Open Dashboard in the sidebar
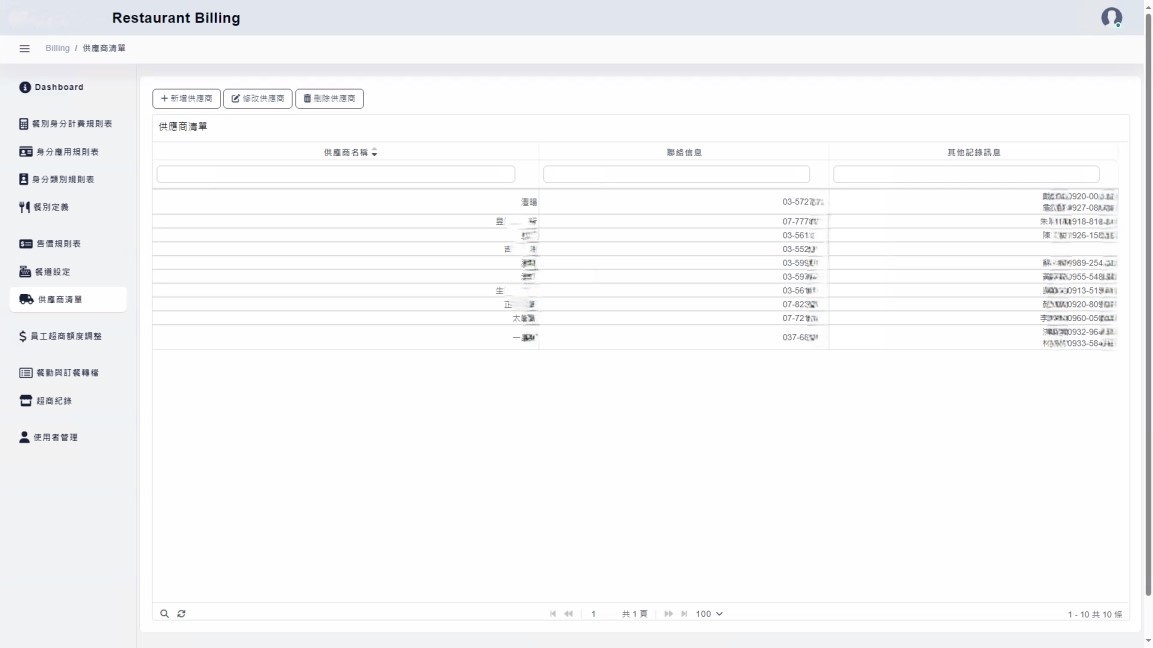 pyautogui.click(x=59, y=87)
